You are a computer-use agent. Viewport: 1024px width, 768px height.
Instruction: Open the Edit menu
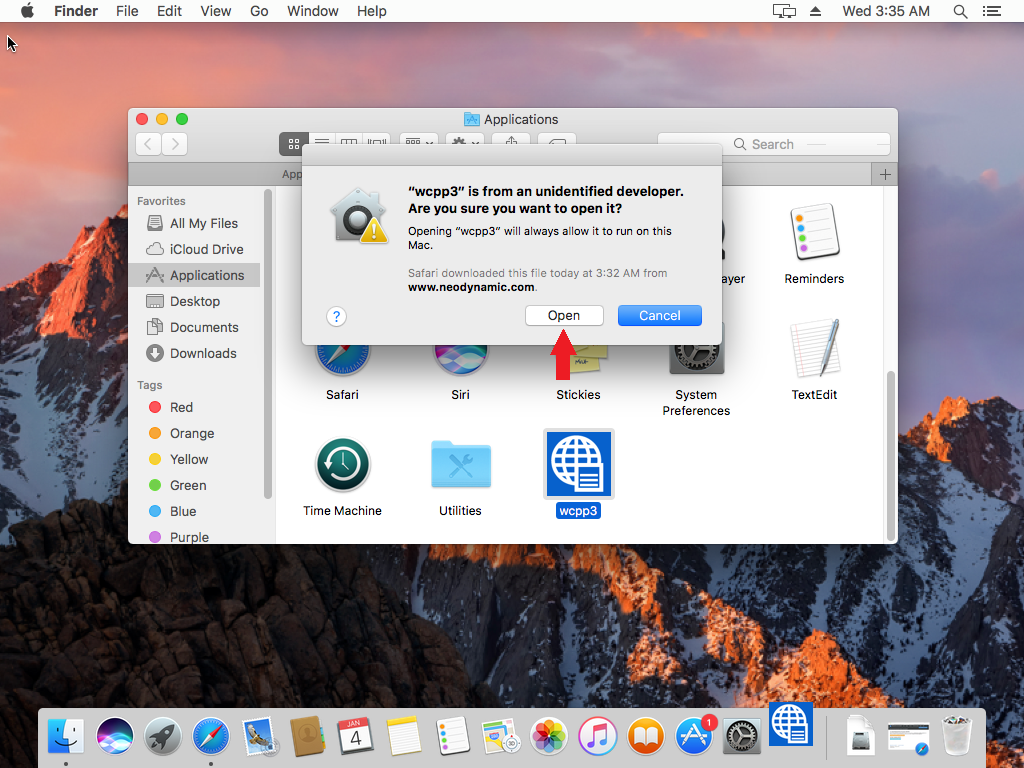[x=169, y=11]
